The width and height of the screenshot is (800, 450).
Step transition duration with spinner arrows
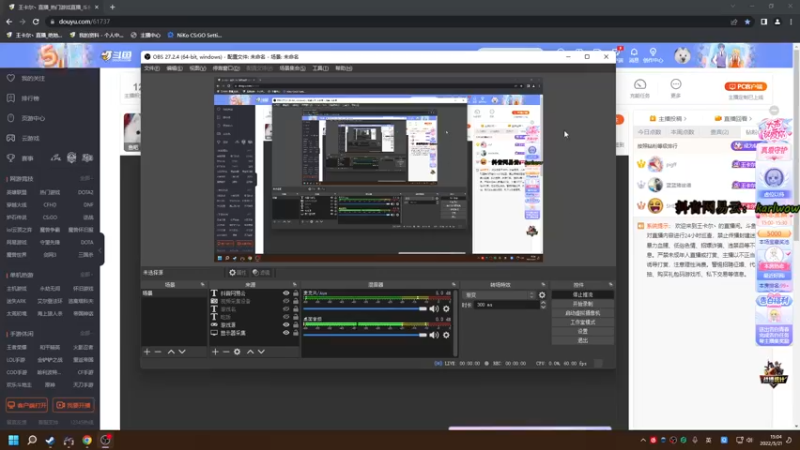[543, 305]
